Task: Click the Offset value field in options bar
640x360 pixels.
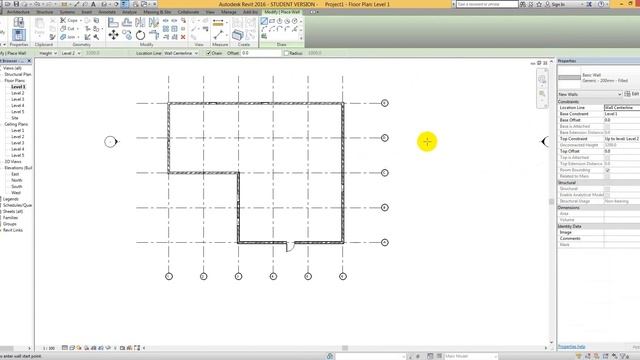Action: (260, 53)
